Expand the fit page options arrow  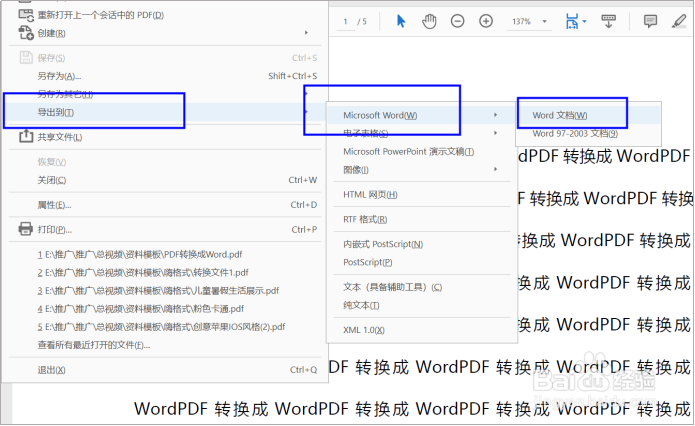click(585, 21)
